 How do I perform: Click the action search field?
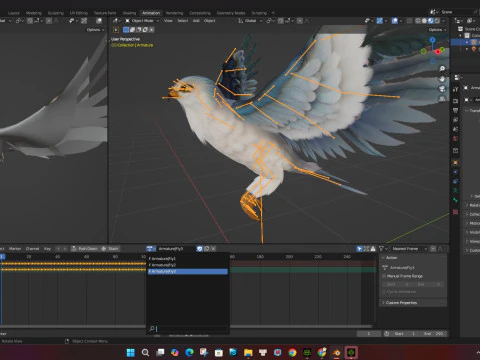188,329
